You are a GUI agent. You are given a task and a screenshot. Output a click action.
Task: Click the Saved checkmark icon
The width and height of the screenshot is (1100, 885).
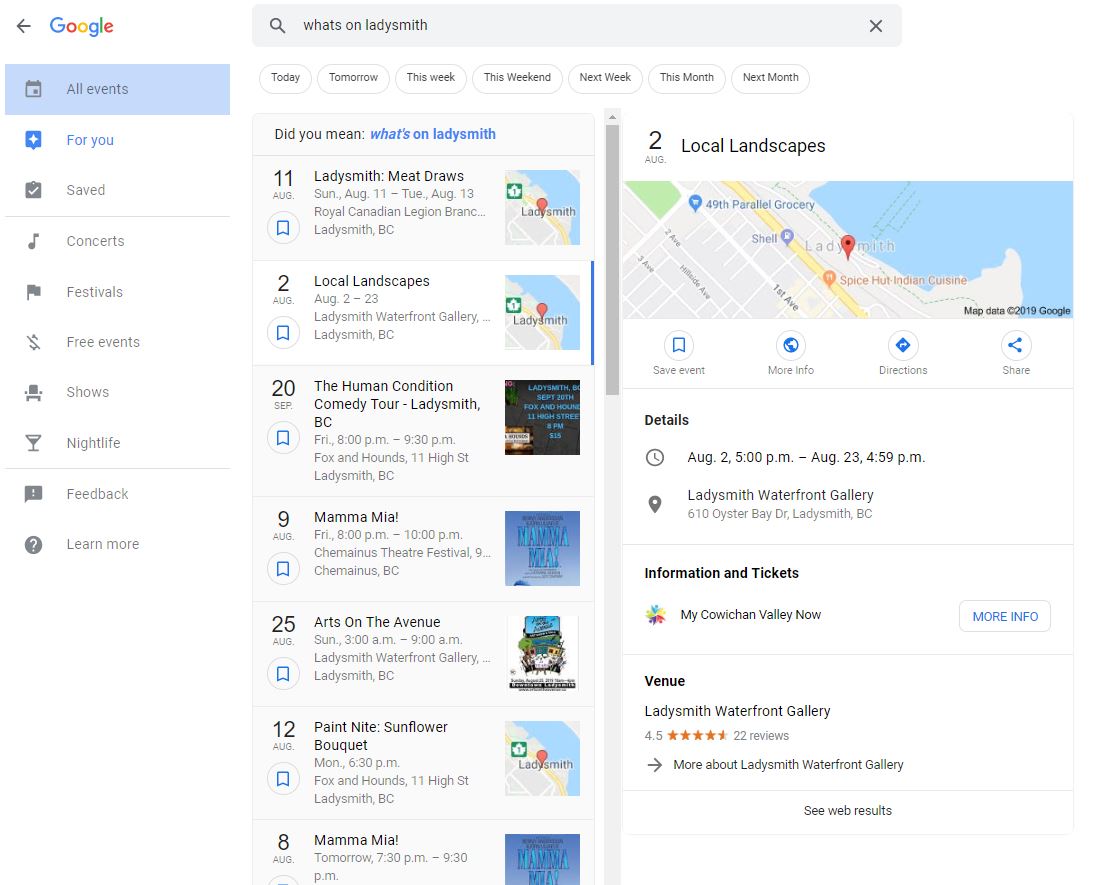(x=33, y=190)
